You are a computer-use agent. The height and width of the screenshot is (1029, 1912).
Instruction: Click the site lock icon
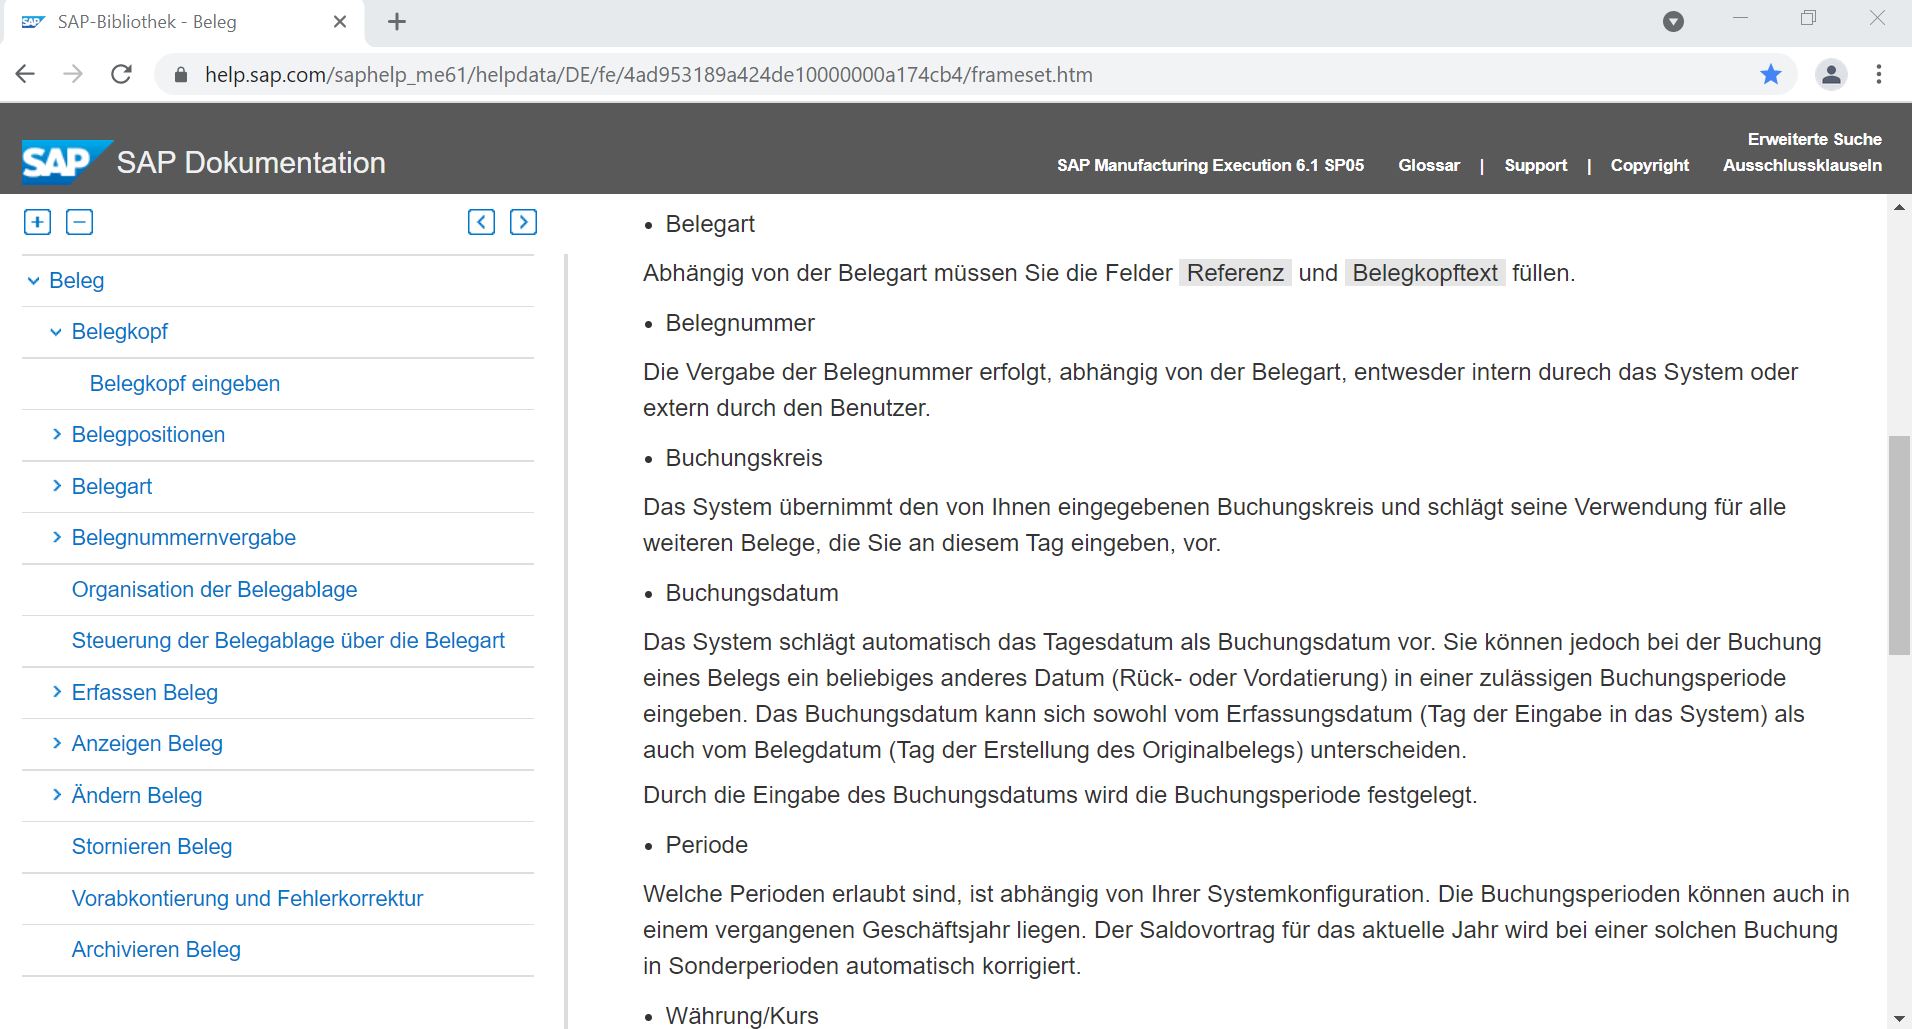[181, 75]
